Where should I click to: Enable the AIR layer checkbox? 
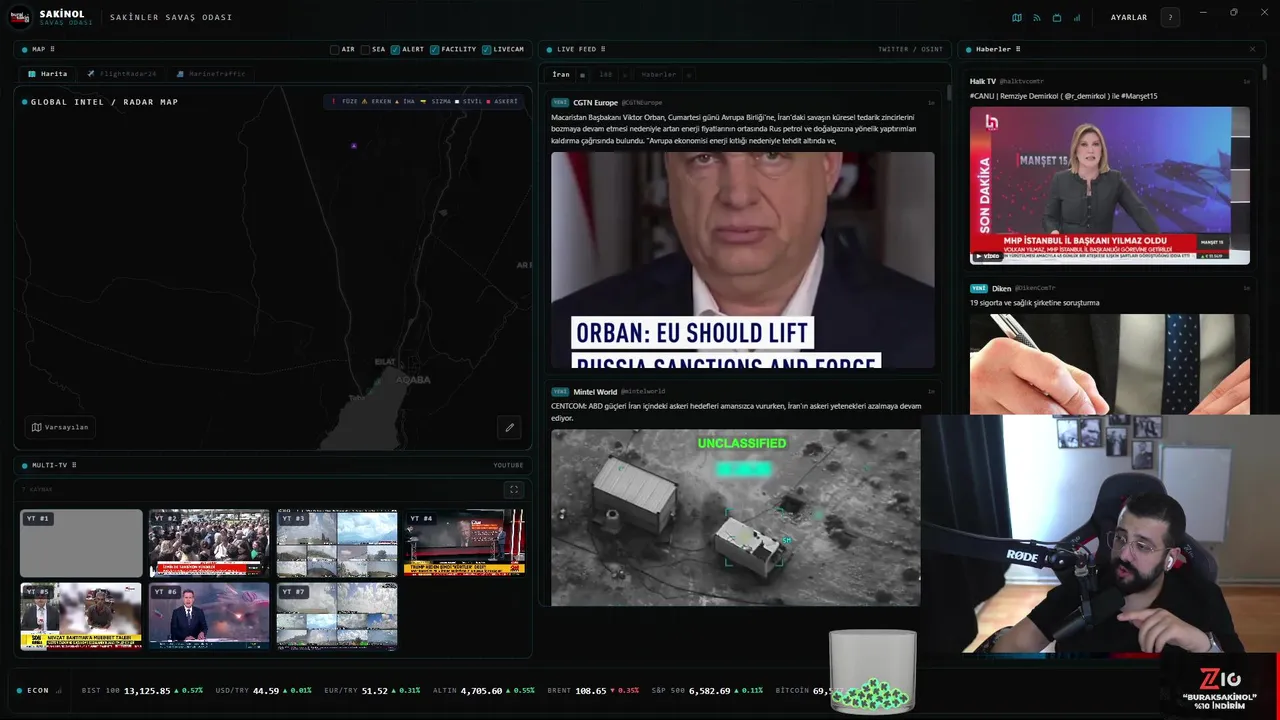(x=335, y=49)
